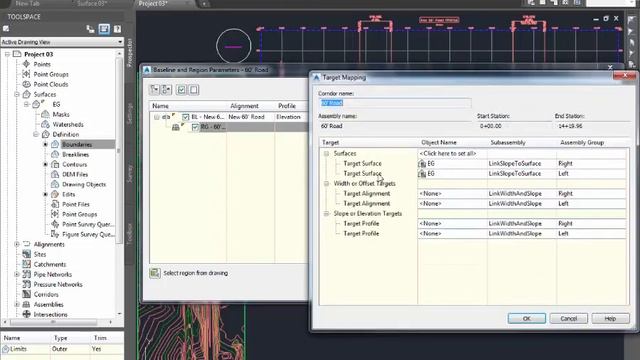Image resolution: width=640 pixels, height=360 pixels.
Task: Toggle the BL - New 6... baseline checkbox
Action: tap(186, 117)
